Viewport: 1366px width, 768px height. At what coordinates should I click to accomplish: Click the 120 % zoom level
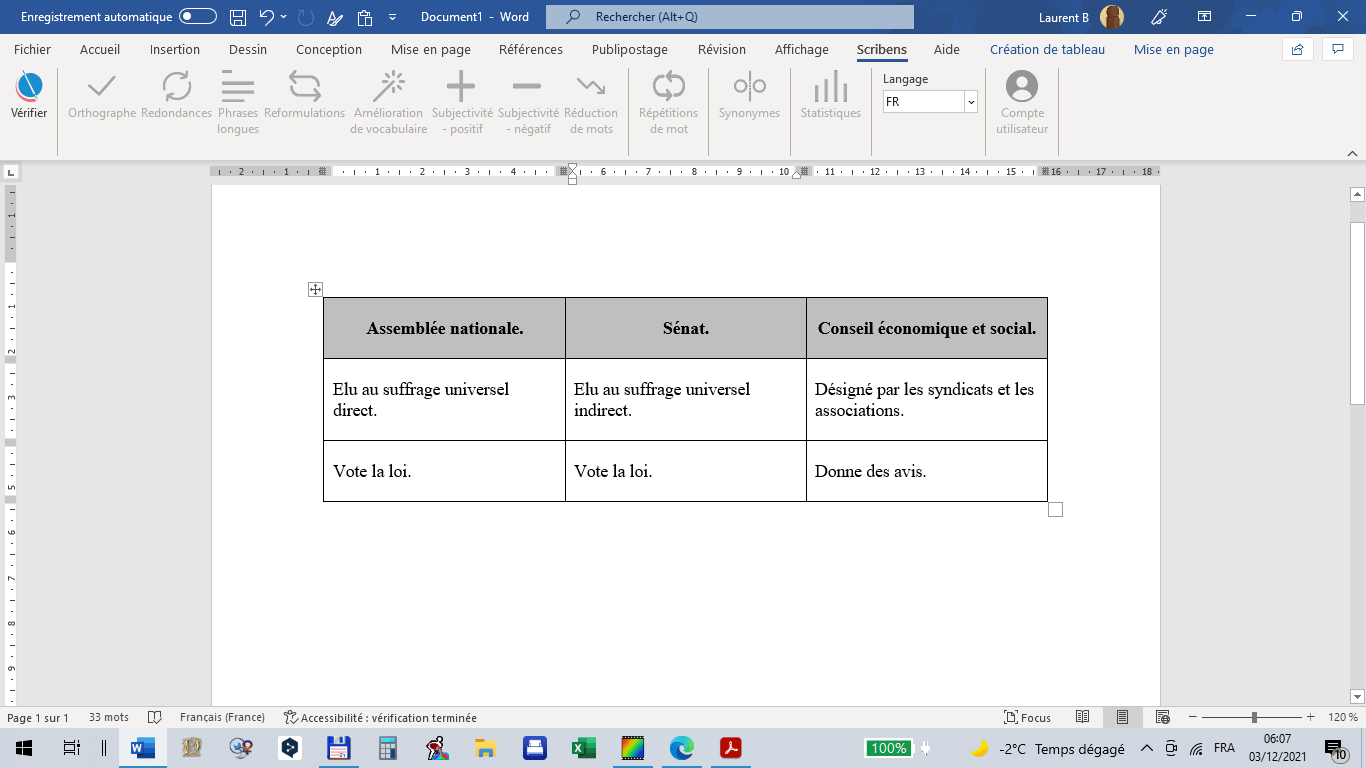coord(1343,718)
